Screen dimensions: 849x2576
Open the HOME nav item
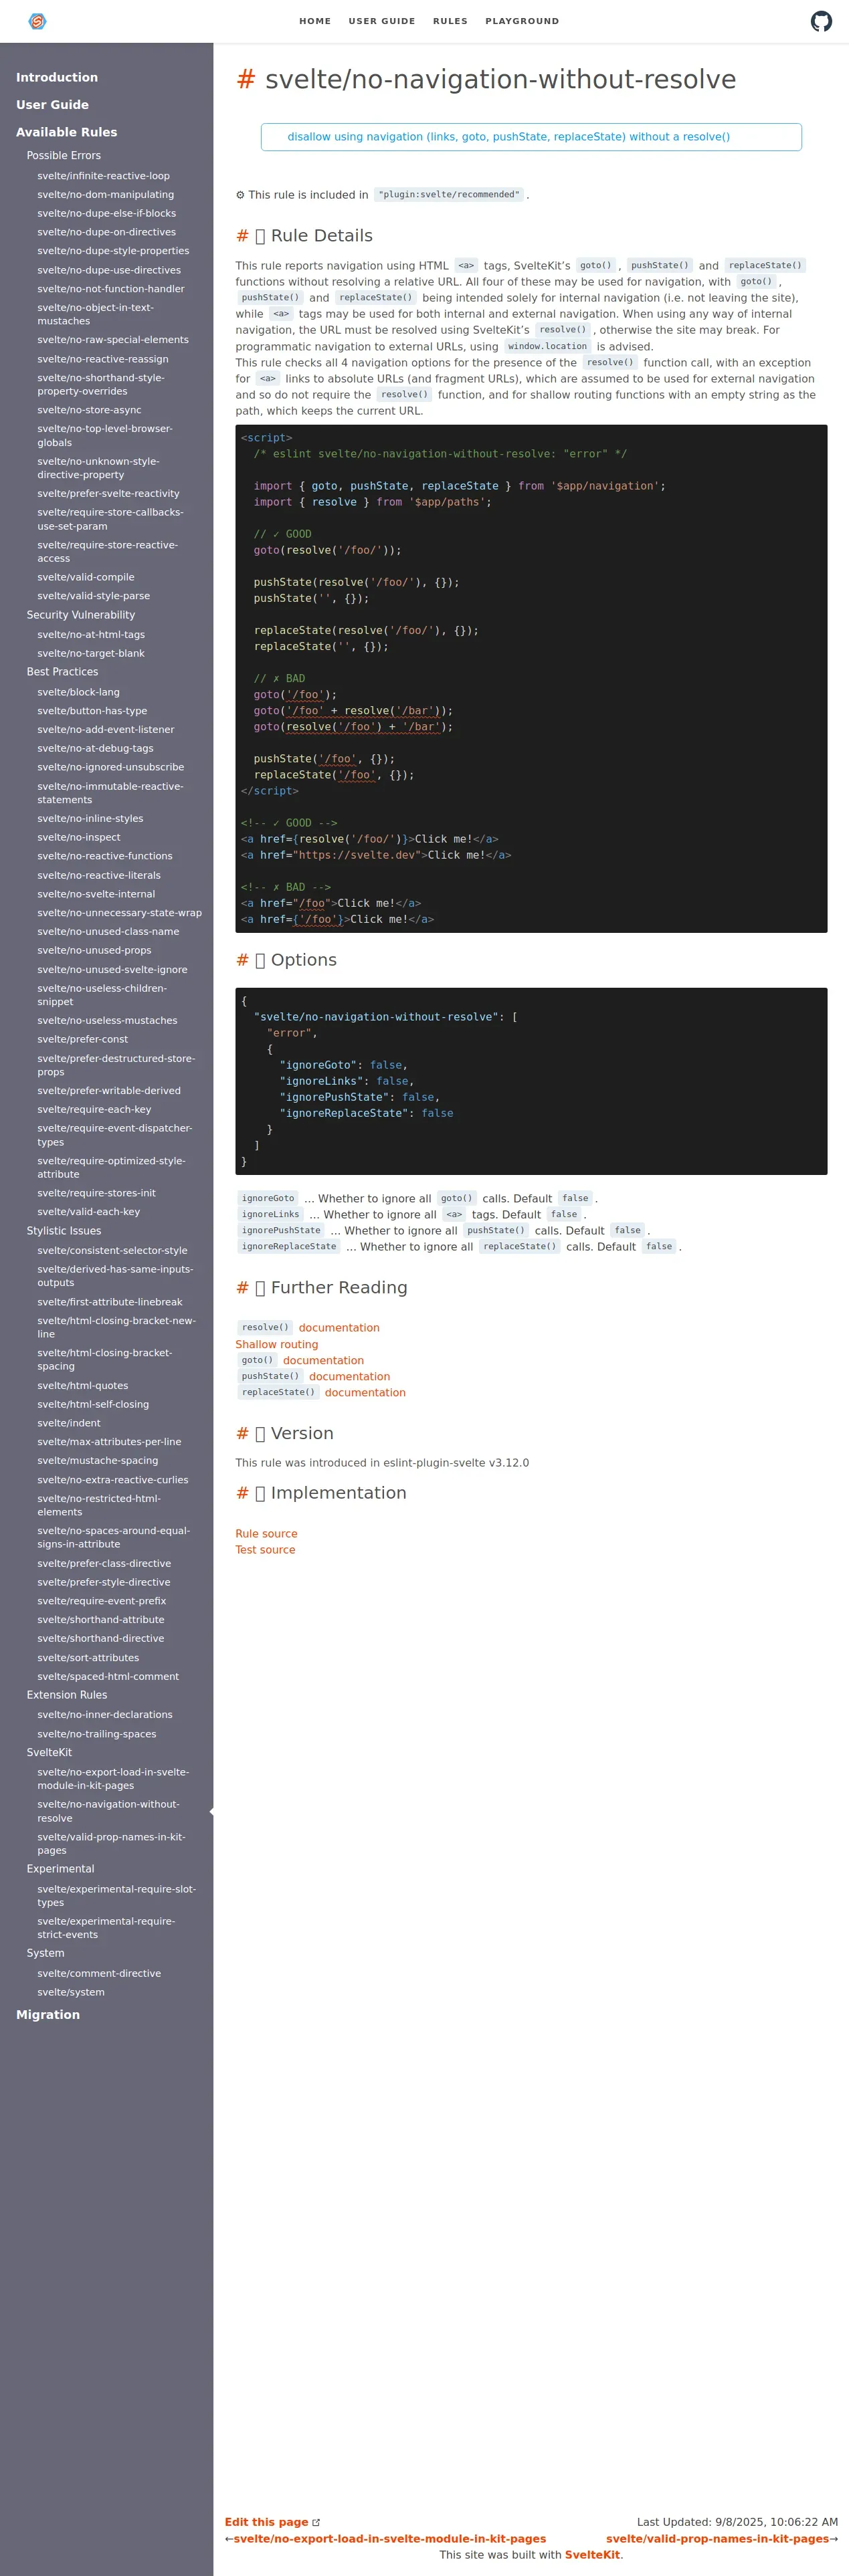315,21
